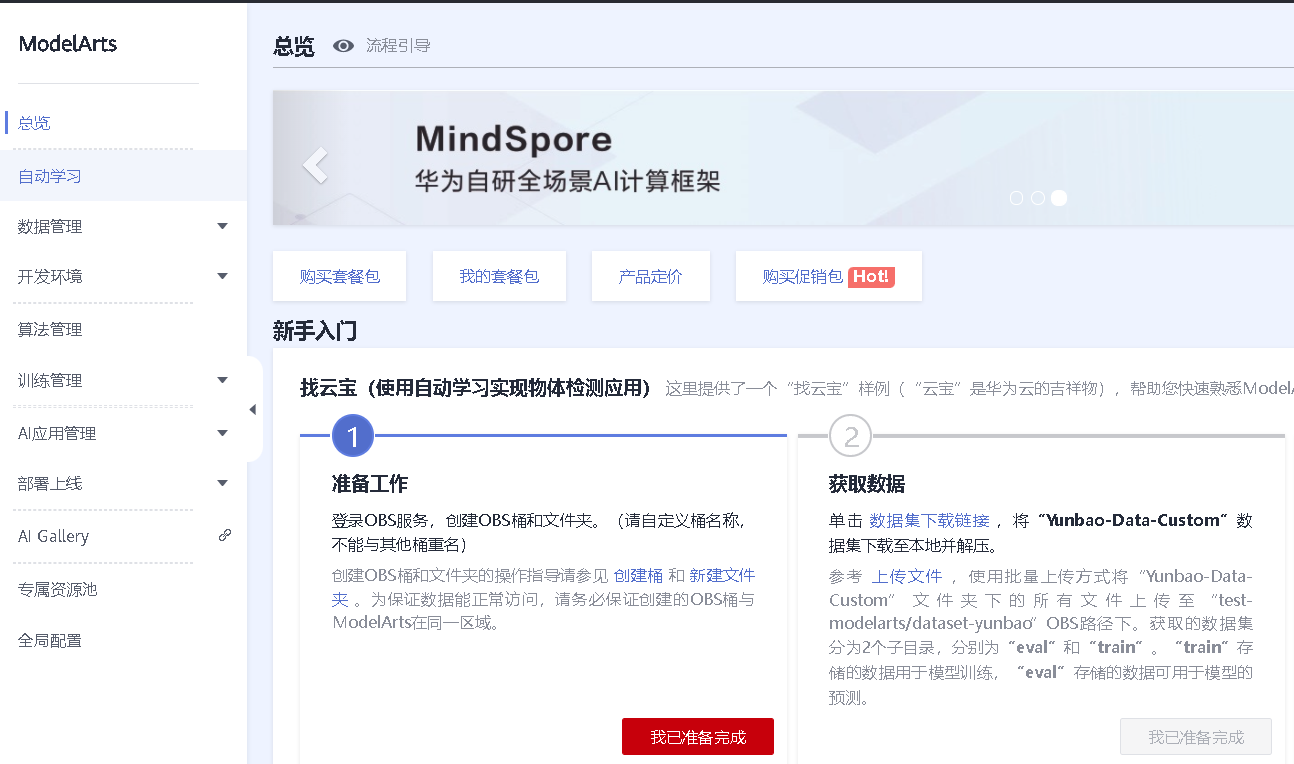Select 开发环境 sidebar item
The width and height of the screenshot is (1294, 764).
(49, 276)
